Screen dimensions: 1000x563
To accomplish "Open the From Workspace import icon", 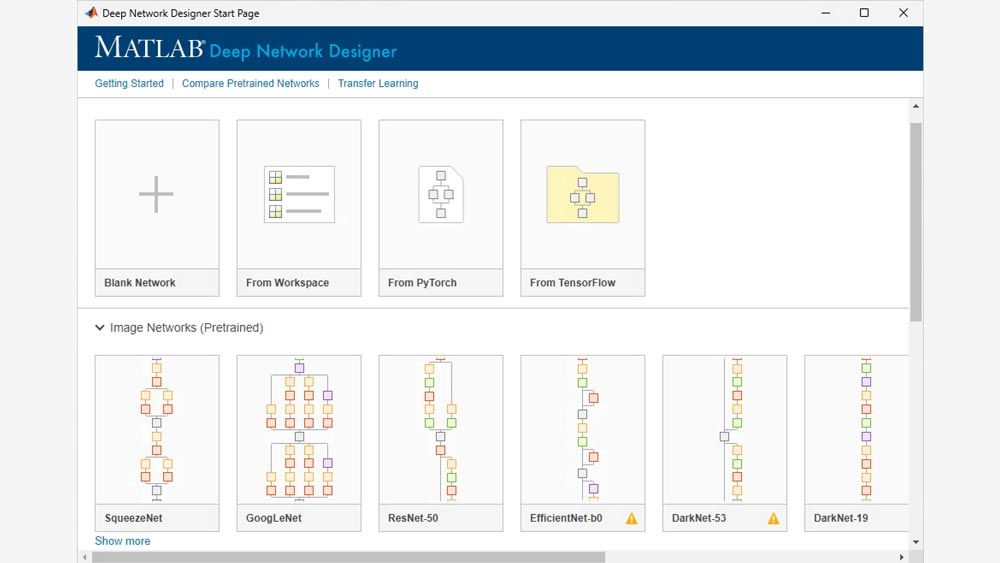I will click(x=298, y=194).
